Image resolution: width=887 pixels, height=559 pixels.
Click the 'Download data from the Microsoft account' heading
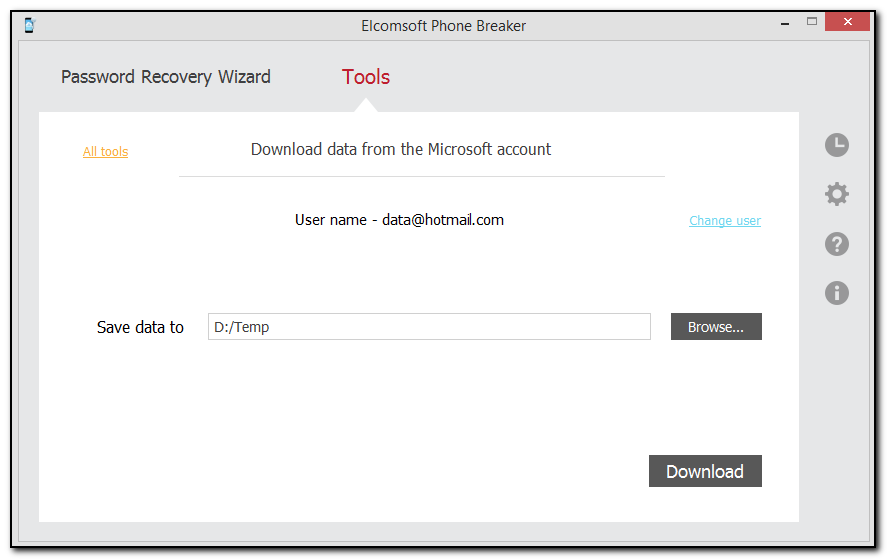(401, 149)
